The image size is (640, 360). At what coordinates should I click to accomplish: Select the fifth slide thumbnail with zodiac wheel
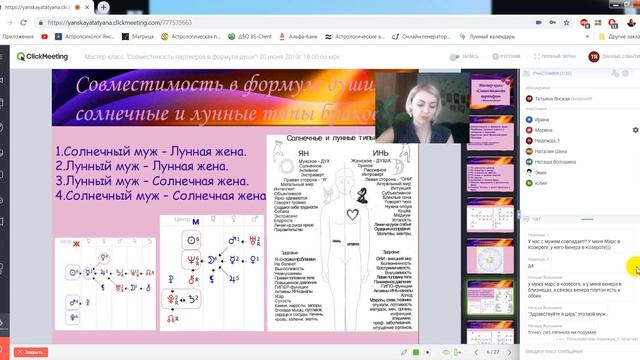click(x=490, y=256)
